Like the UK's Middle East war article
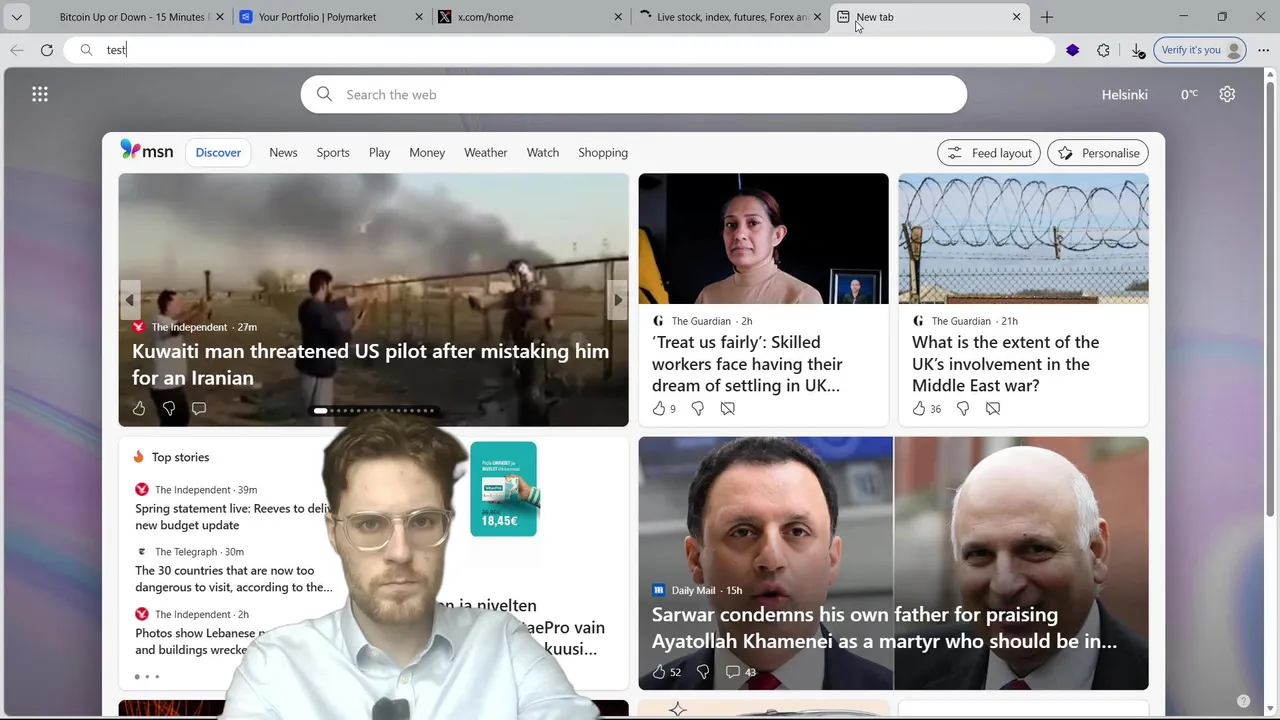 [x=919, y=408]
